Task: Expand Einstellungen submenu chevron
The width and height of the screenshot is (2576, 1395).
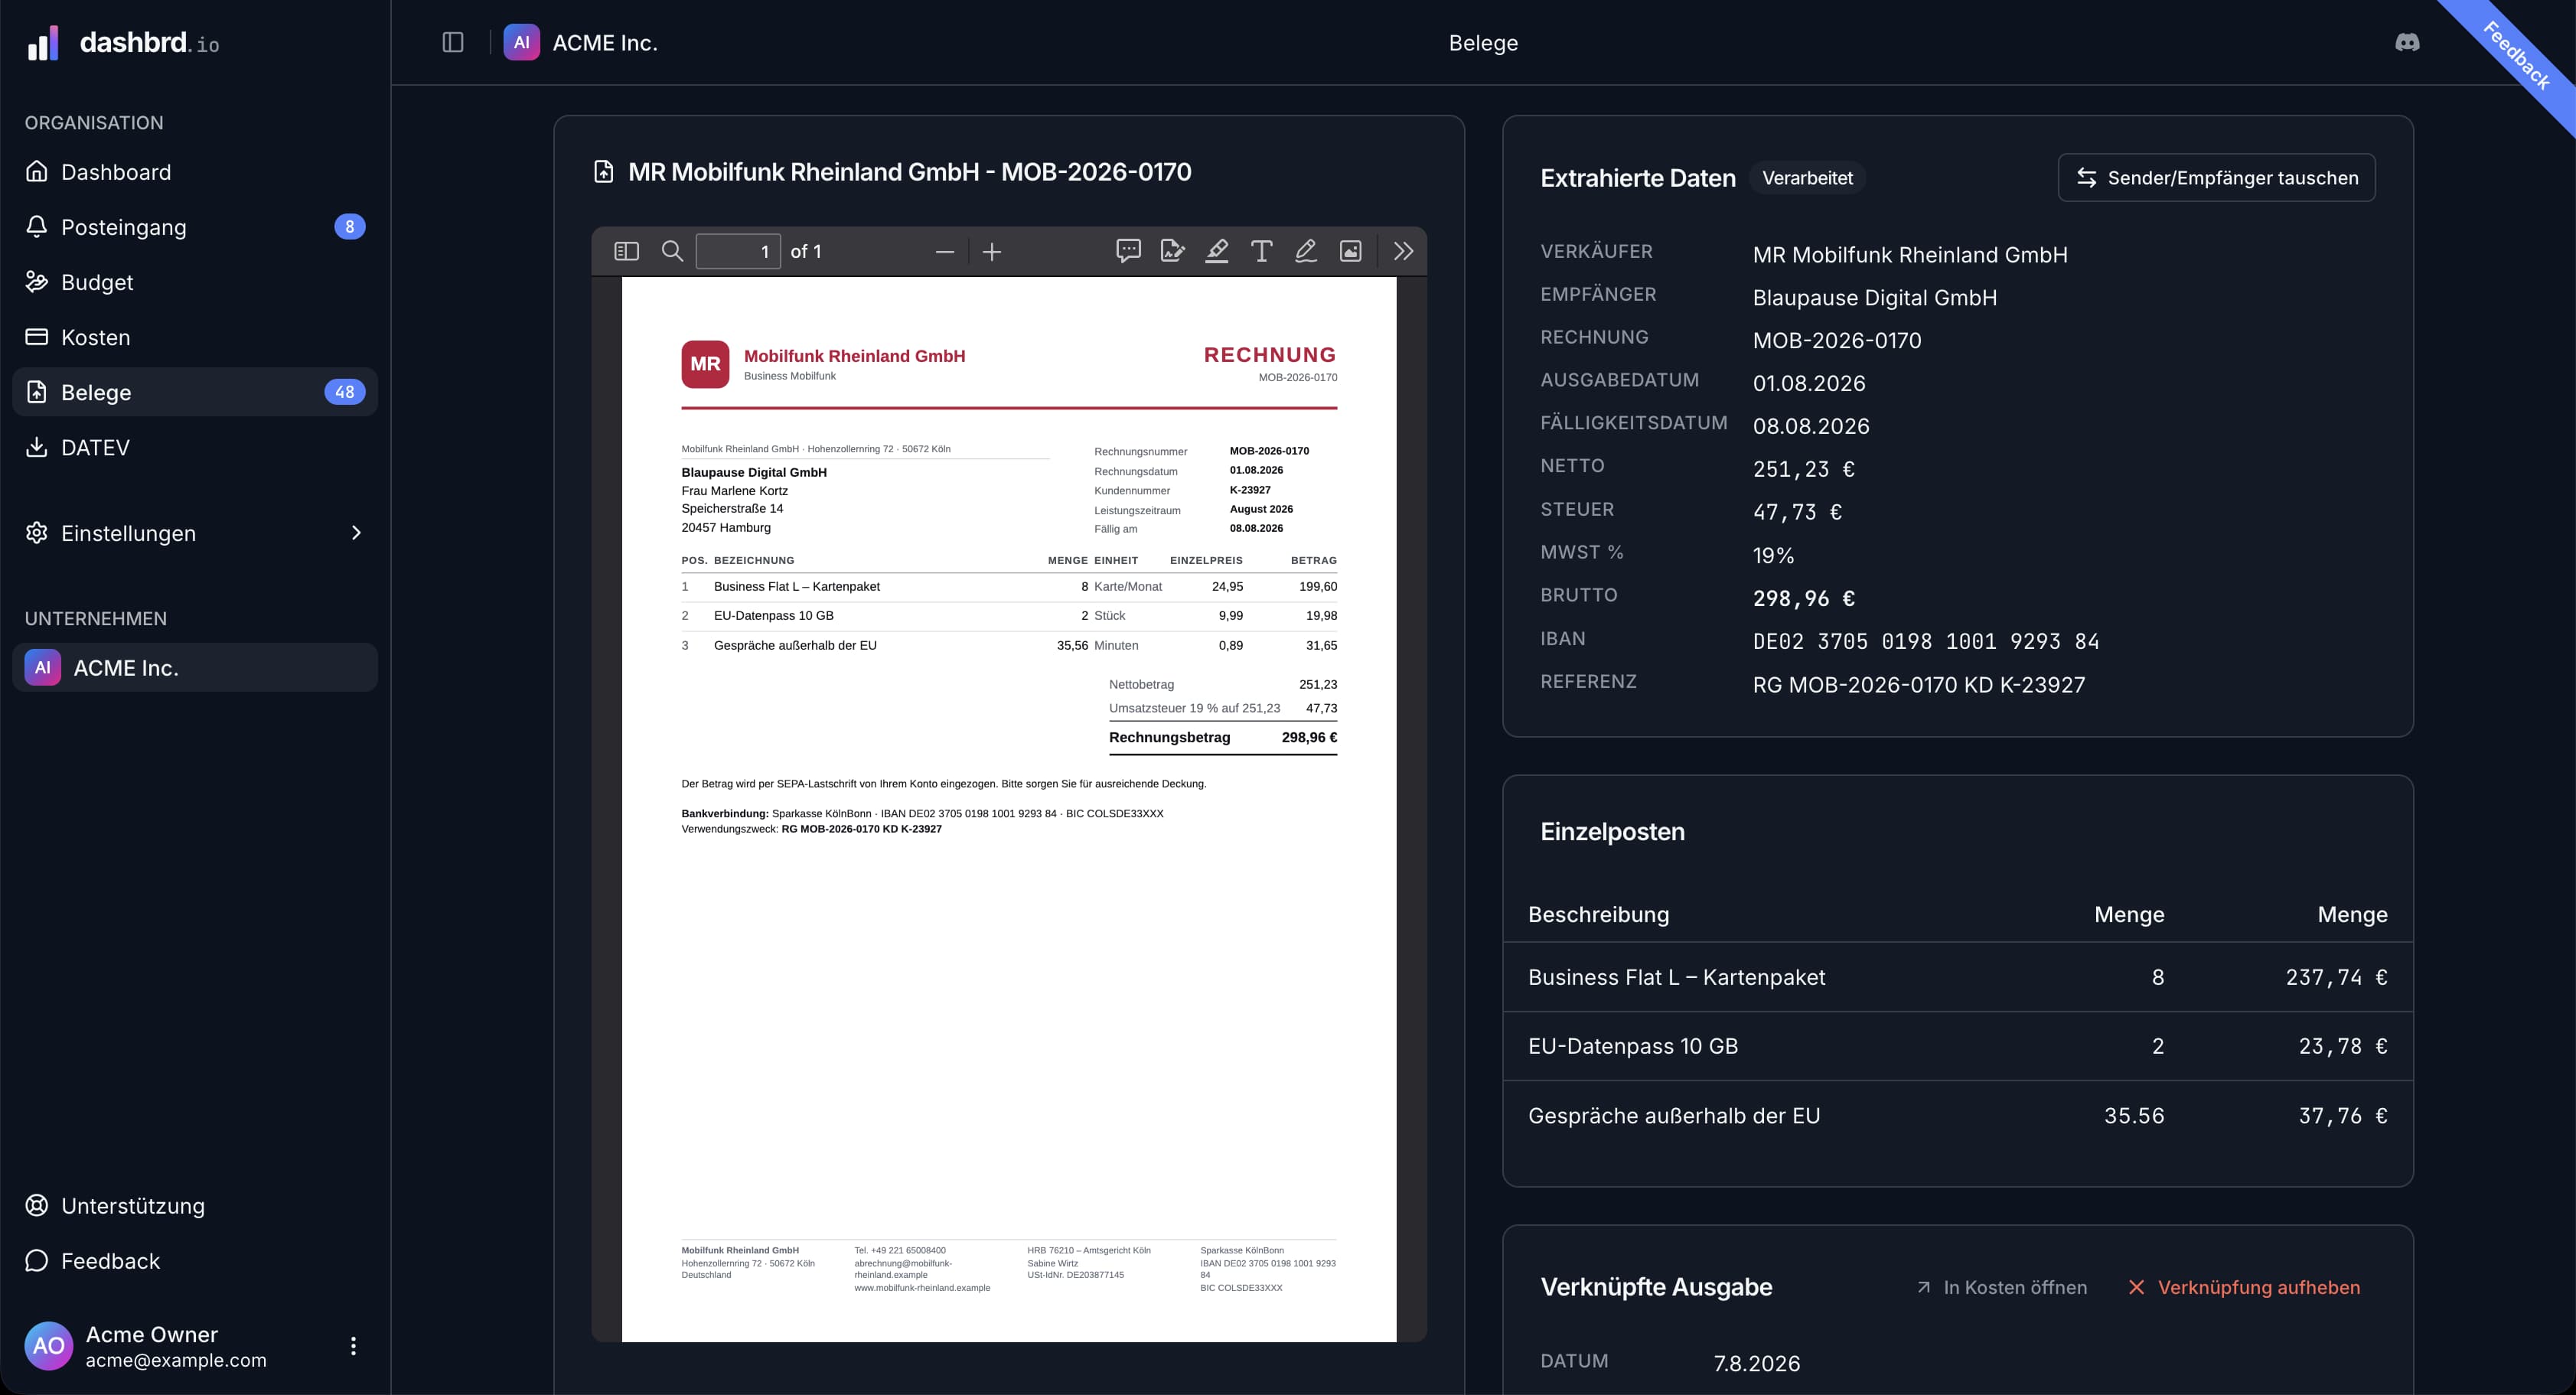Action: point(356,533)
